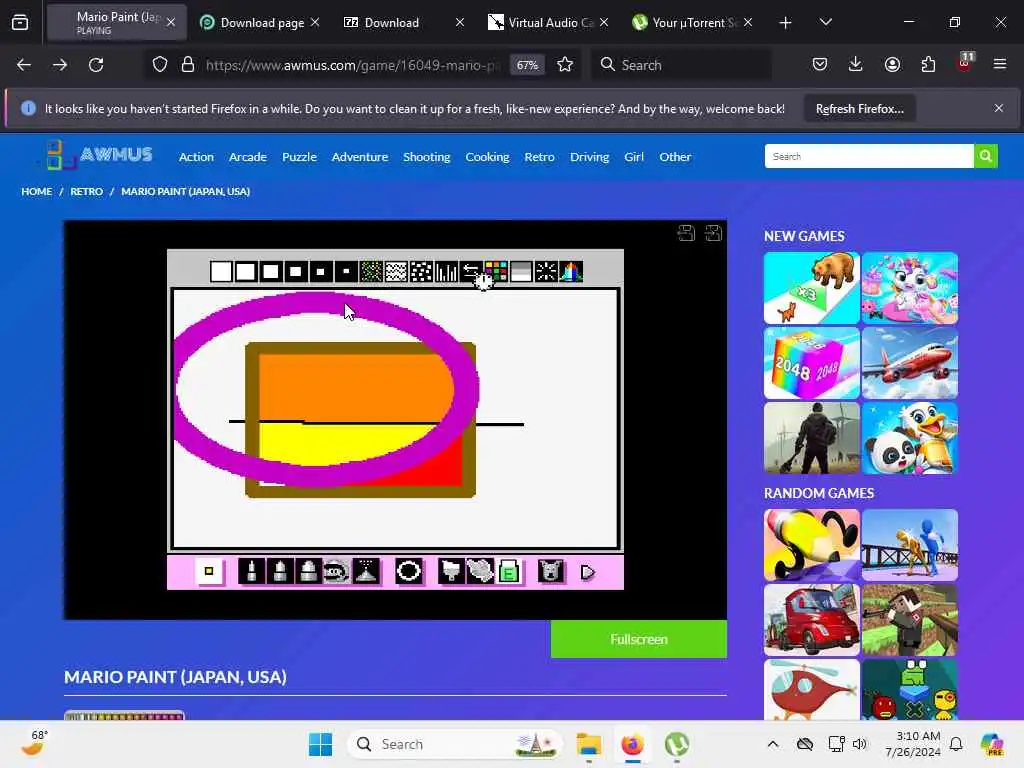The height and width of the screenshot is (768, 1024).
Task: Open the Cooking category
Action: [487, 157]
